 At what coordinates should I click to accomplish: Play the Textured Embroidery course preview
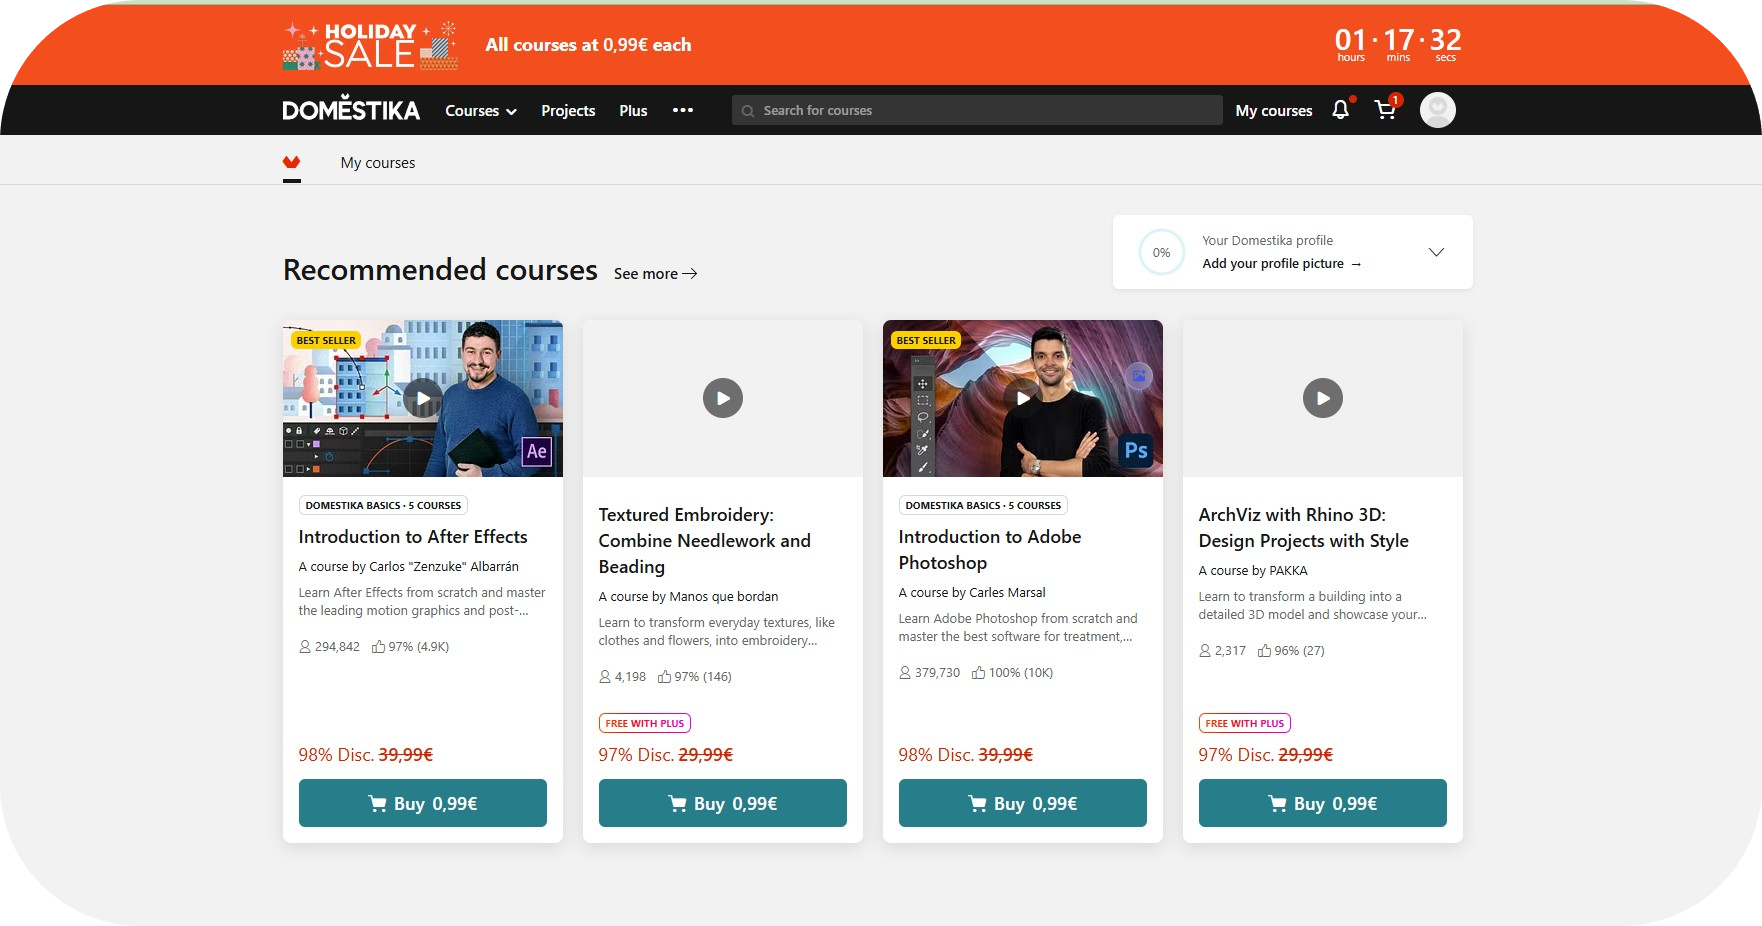pos(722,398)
